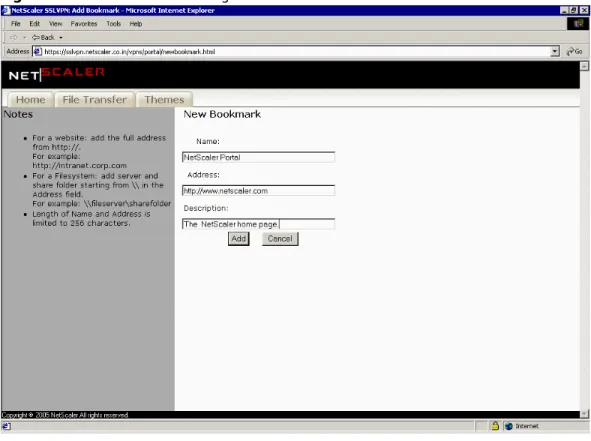Click the Name: label

pyautogui.click(x=208, y=141)
